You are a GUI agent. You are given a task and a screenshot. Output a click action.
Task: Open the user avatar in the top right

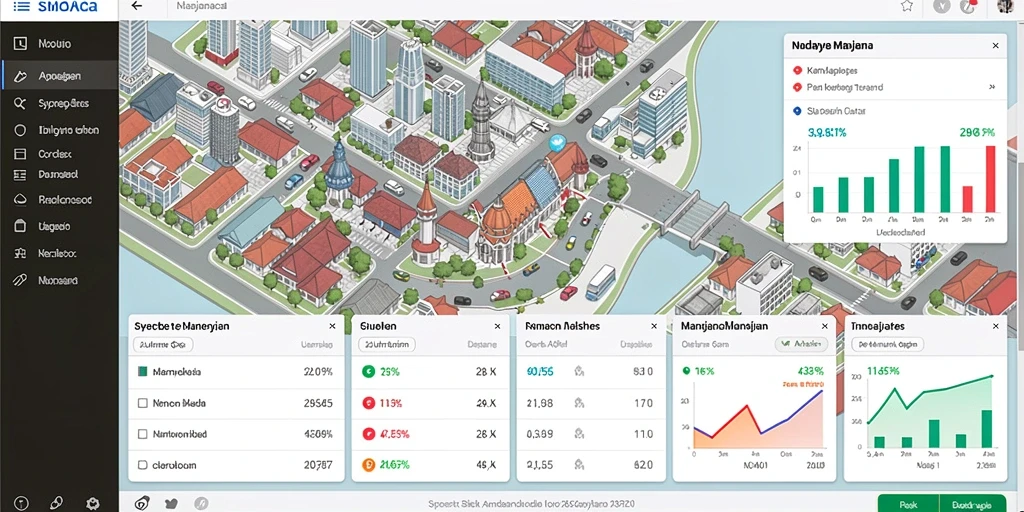pyautogui.click(x=1005, y=7)
